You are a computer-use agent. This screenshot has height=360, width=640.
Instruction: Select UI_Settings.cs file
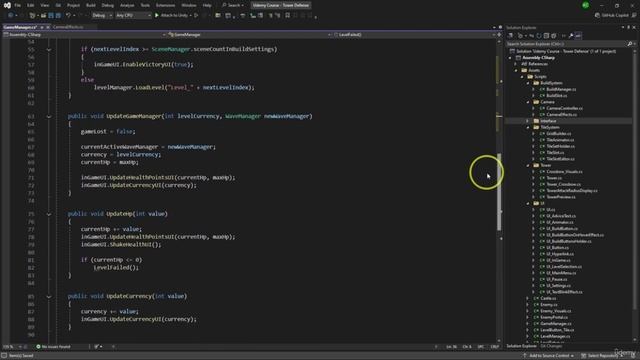(558, 285)
